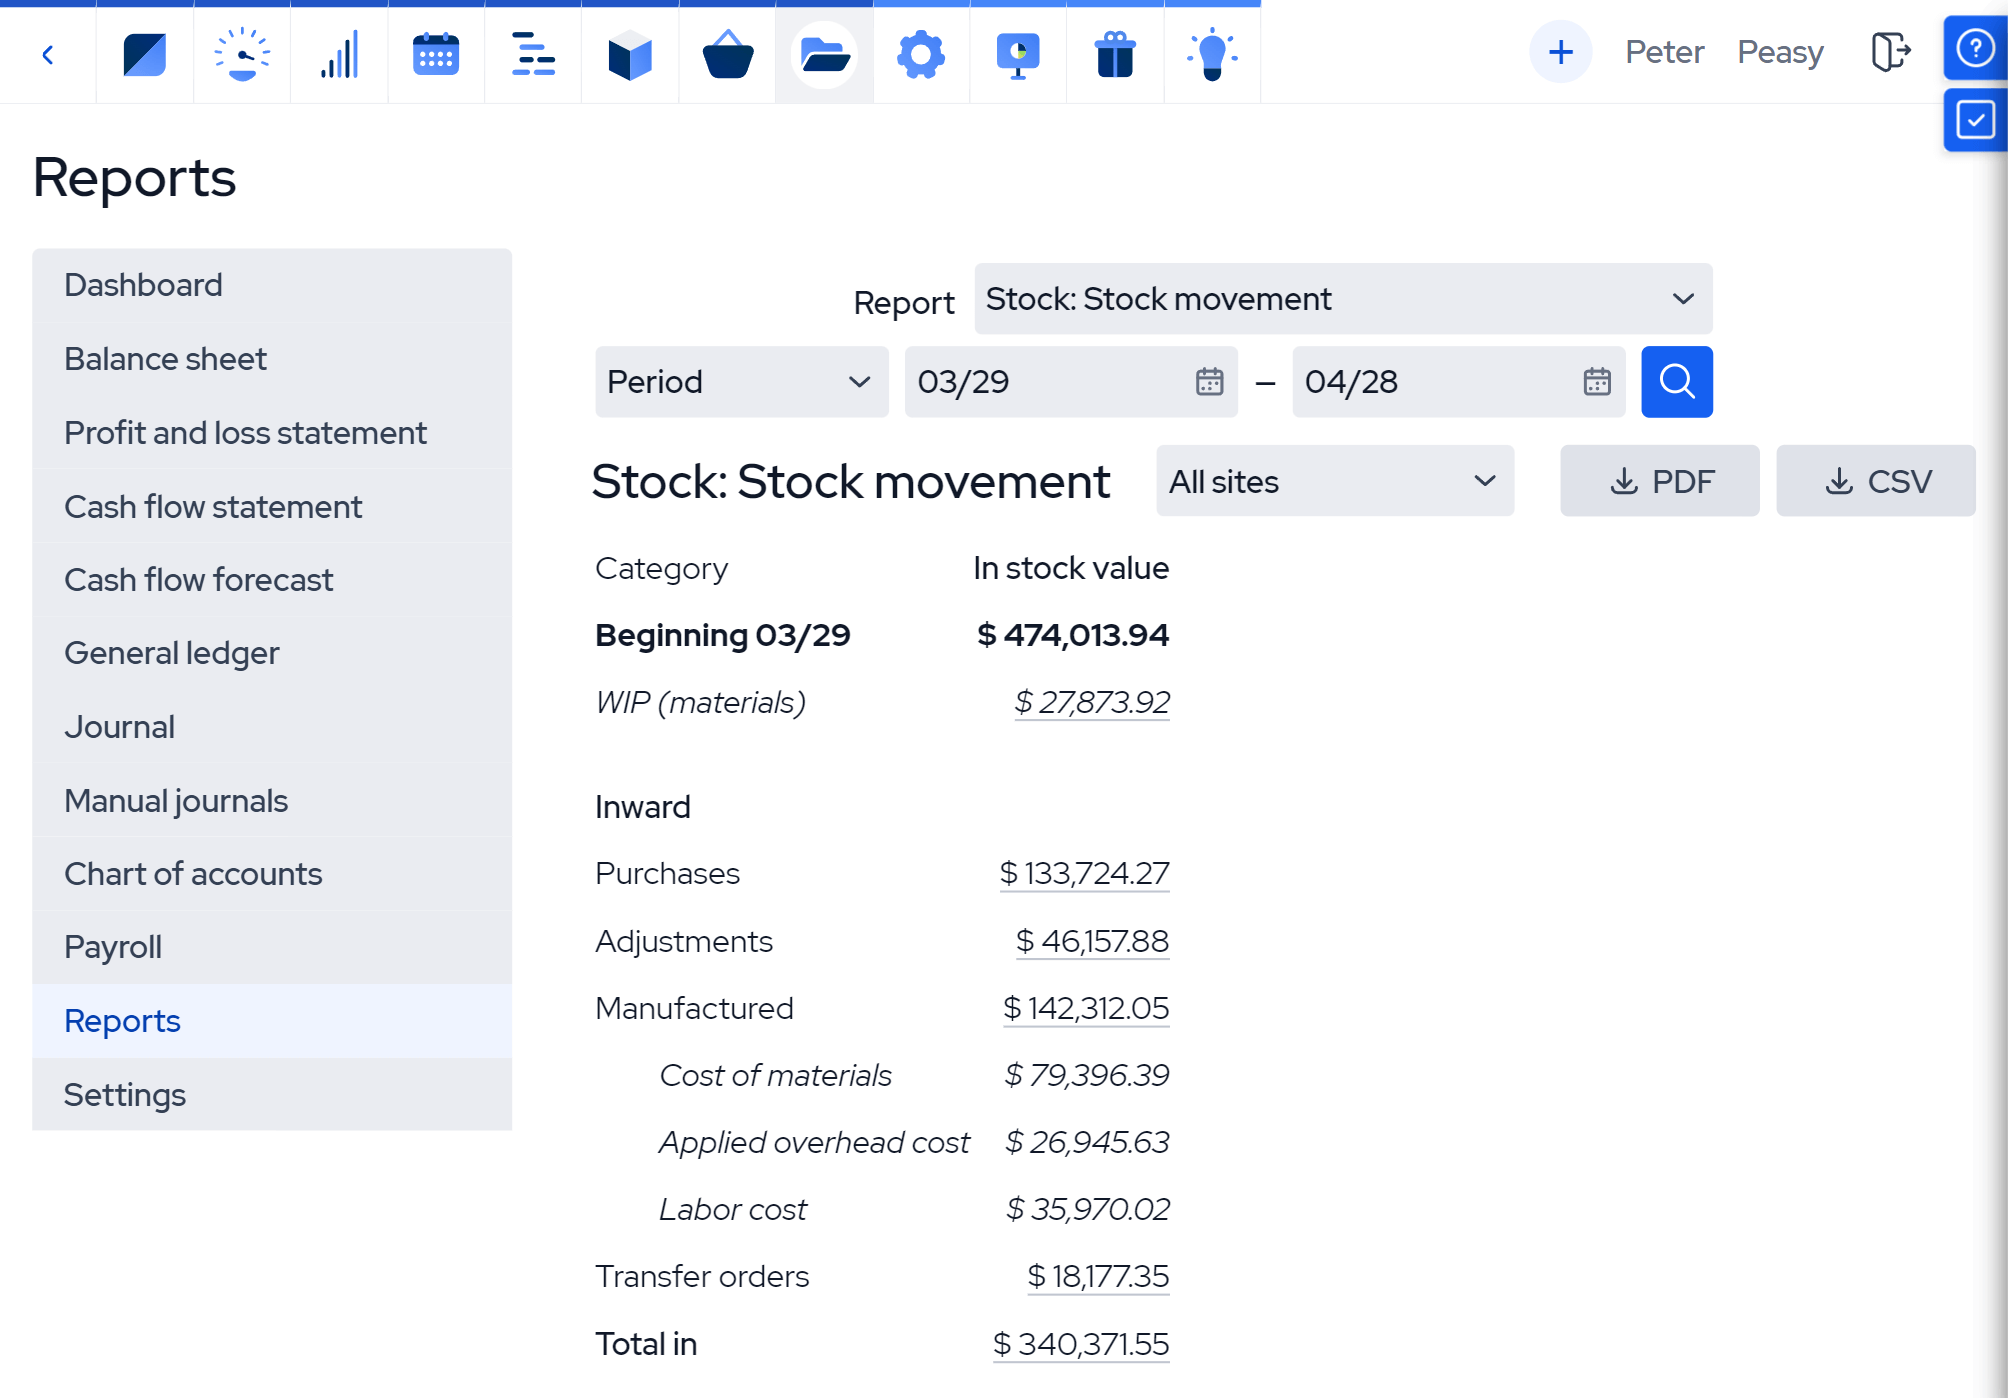The height and width of the screenshot is (1398, 2008).
Task: Click the blue checkmark task button on the right edge
Action: (x=1975, y=121)
